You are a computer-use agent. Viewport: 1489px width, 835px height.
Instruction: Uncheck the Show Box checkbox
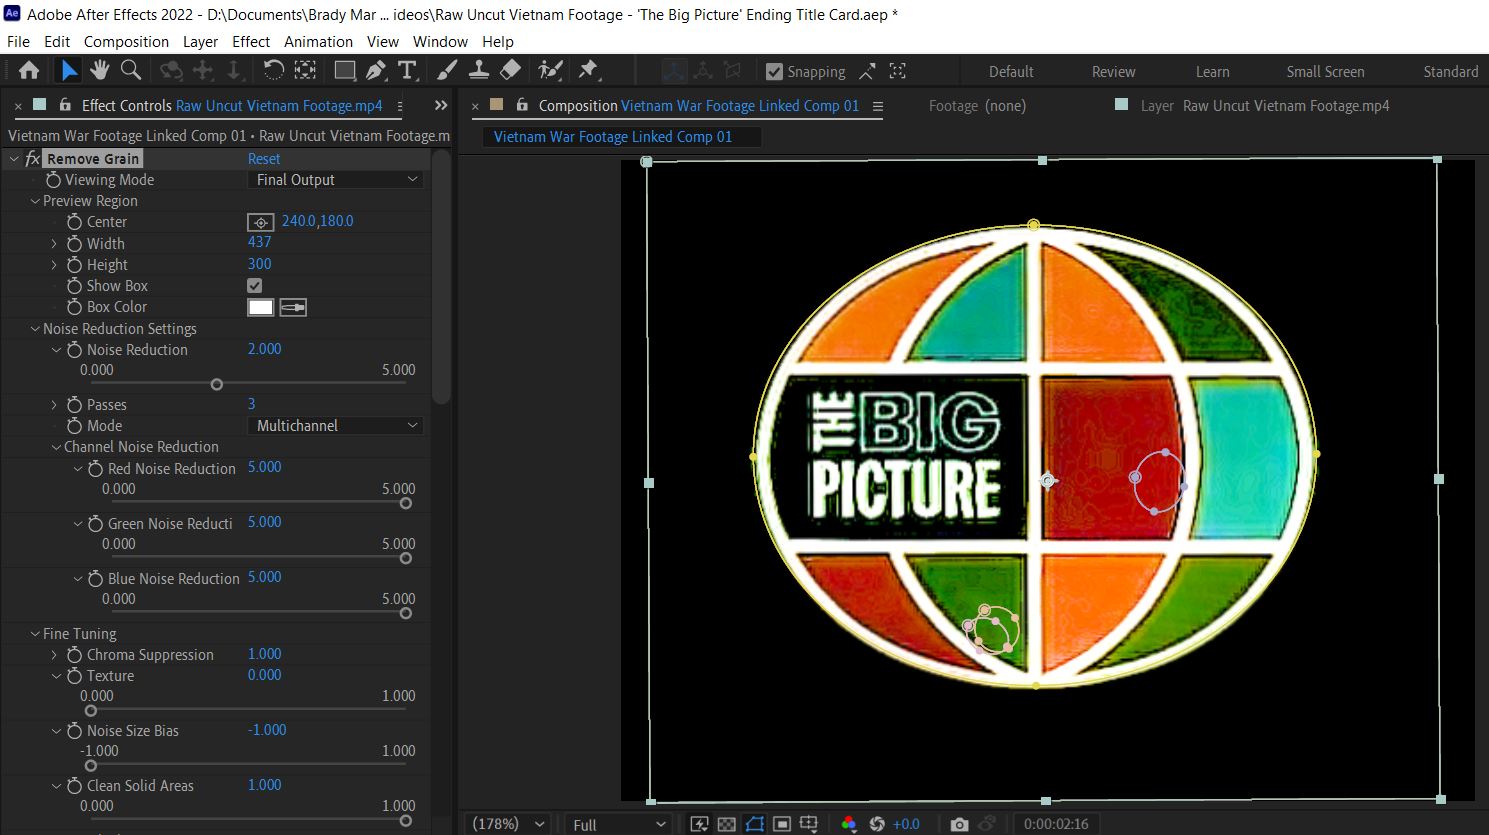(x=255, y=286)
